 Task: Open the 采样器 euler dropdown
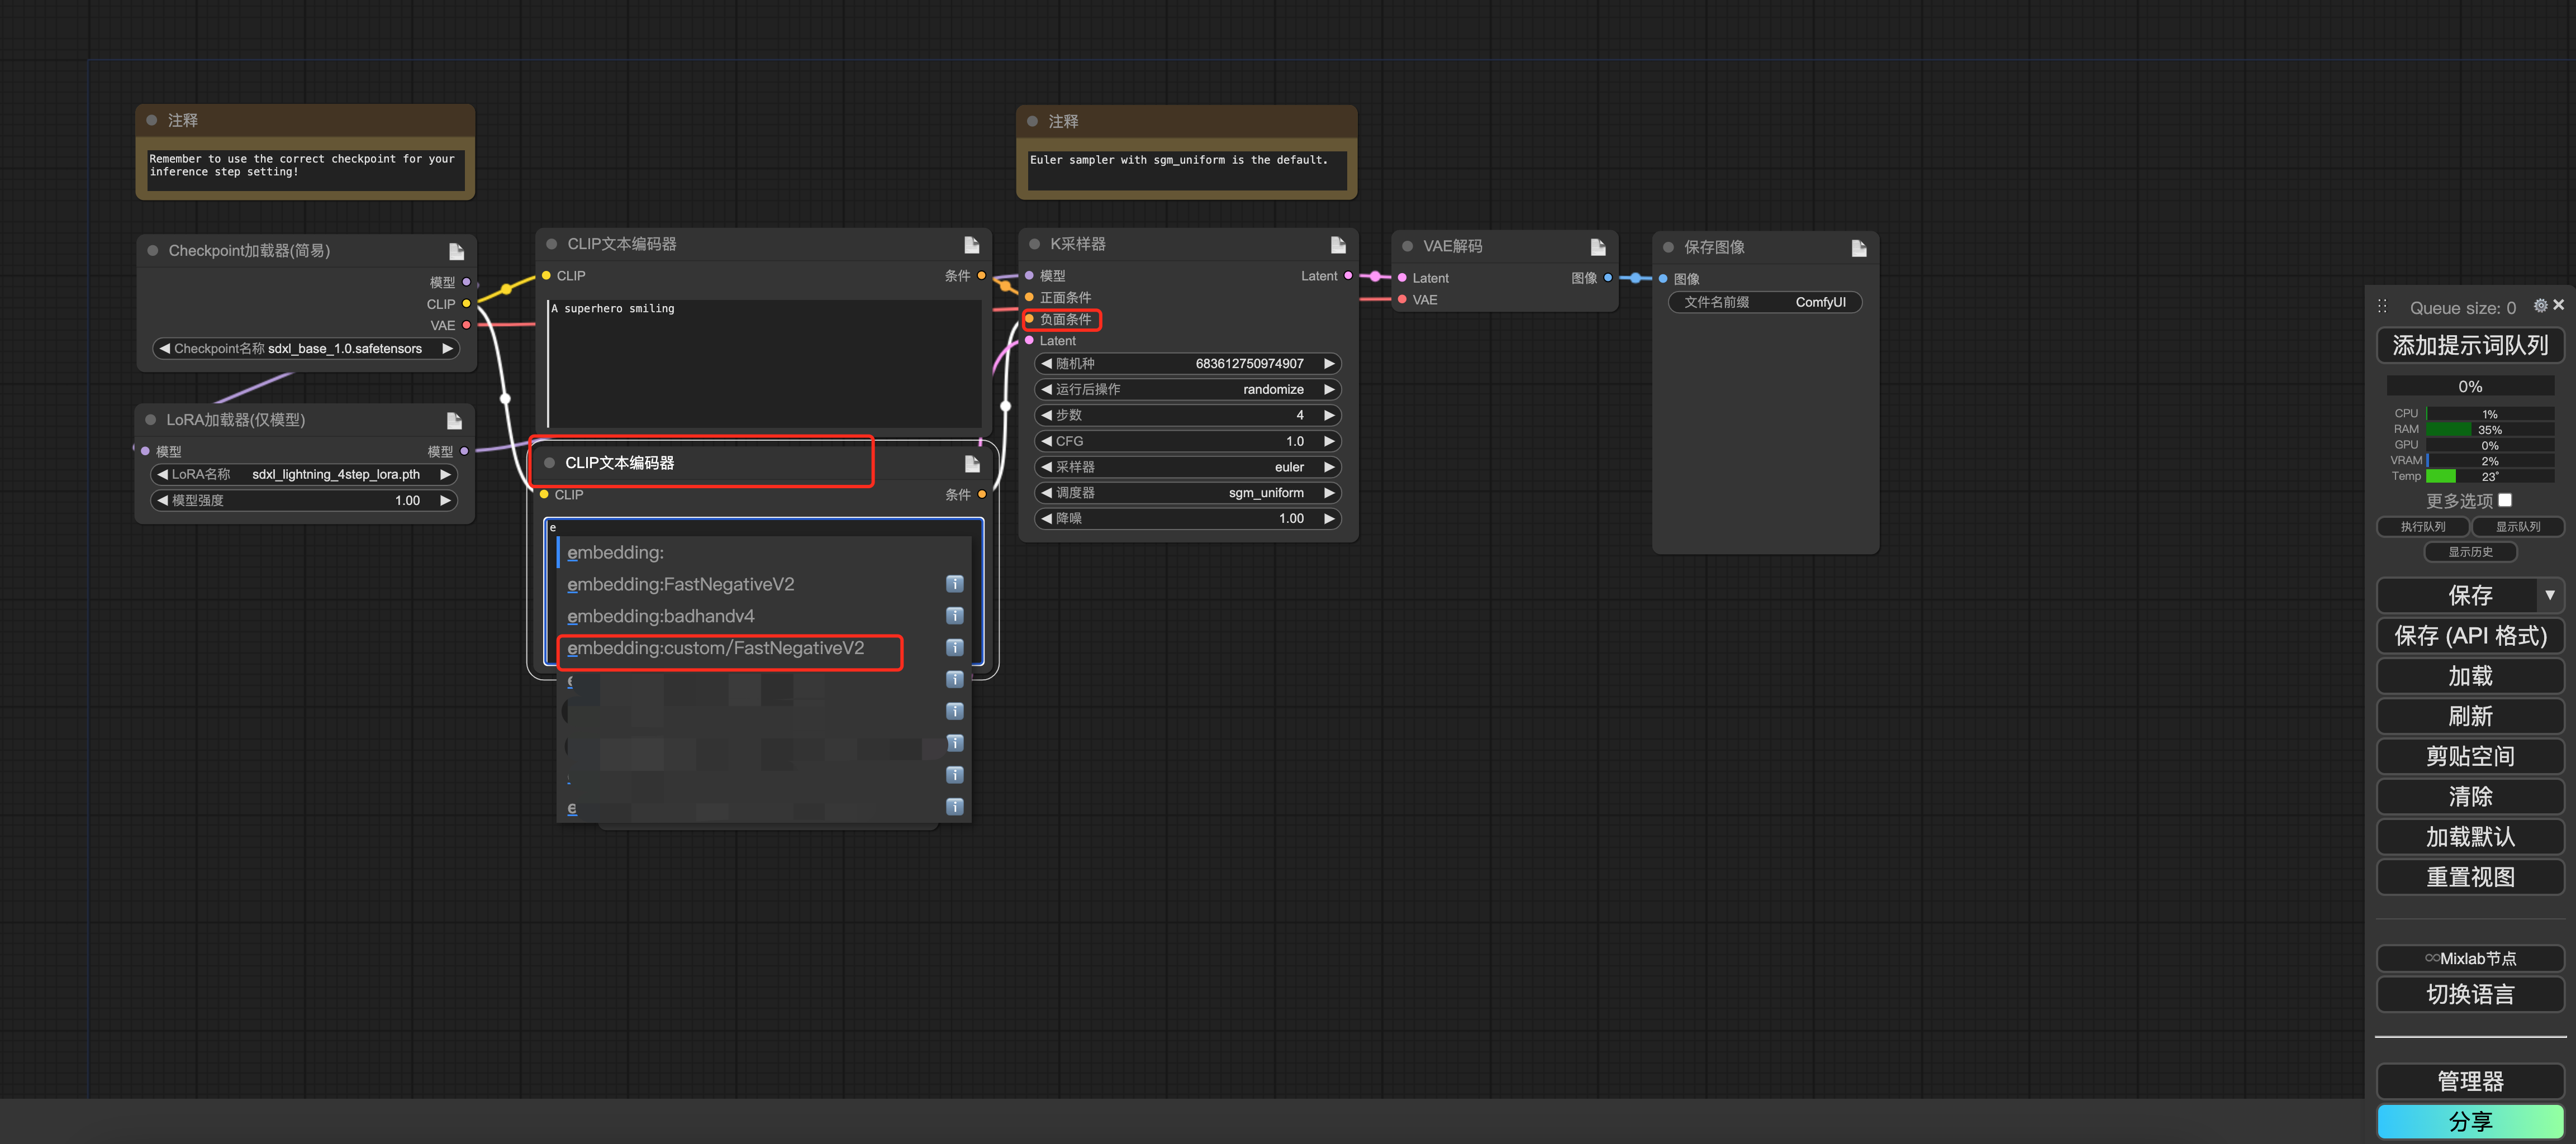coord(1188,467)
